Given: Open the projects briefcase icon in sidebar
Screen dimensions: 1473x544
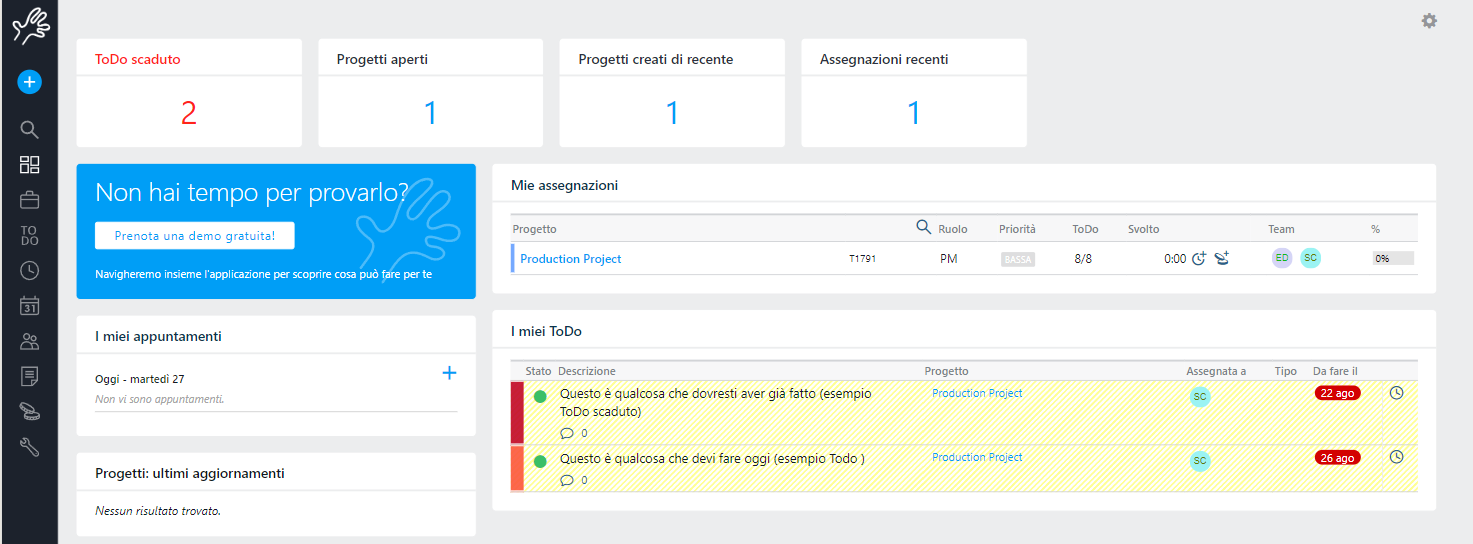Looking at the screenshot, I should (29, 200).
